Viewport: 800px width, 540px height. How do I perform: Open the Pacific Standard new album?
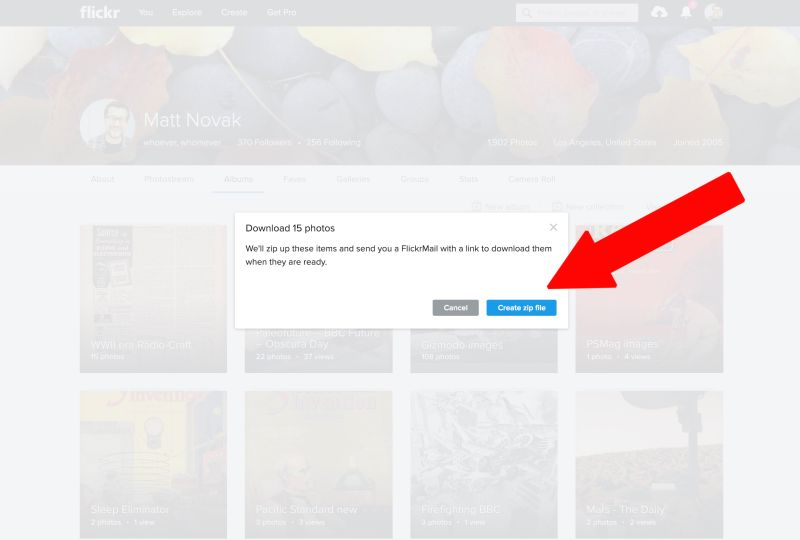tap(318, 464)
